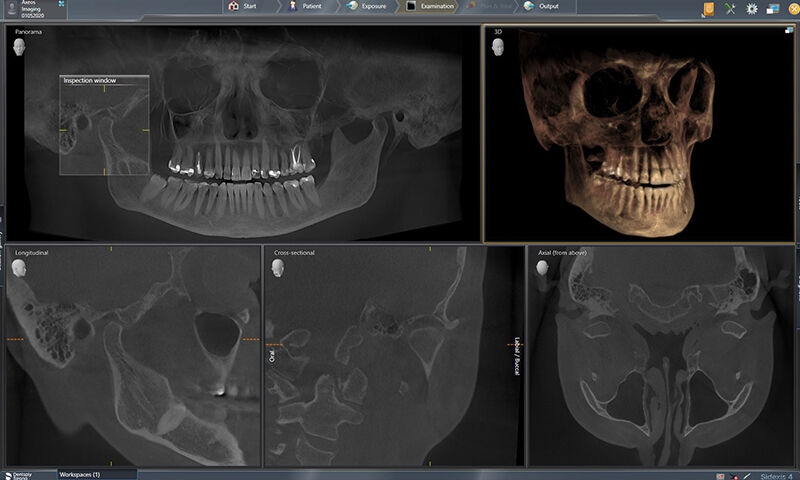The image size is (800, 480).
Task: Open the tools wrench icon in top bar
Action: [731, 9]
